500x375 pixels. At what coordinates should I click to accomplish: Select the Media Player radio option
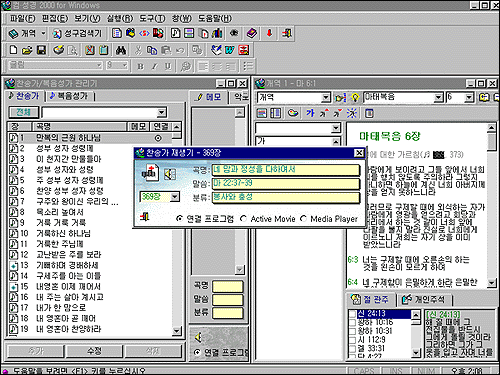tap(303, 219)
